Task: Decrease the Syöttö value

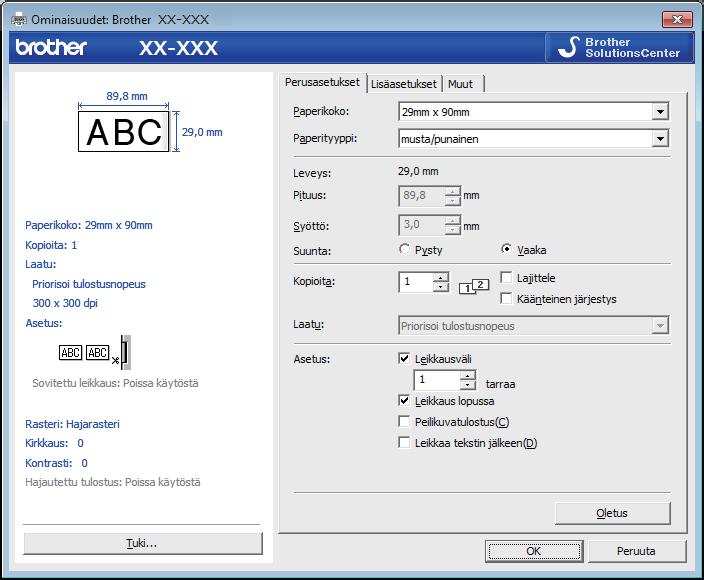Action: tap(453, 229)
